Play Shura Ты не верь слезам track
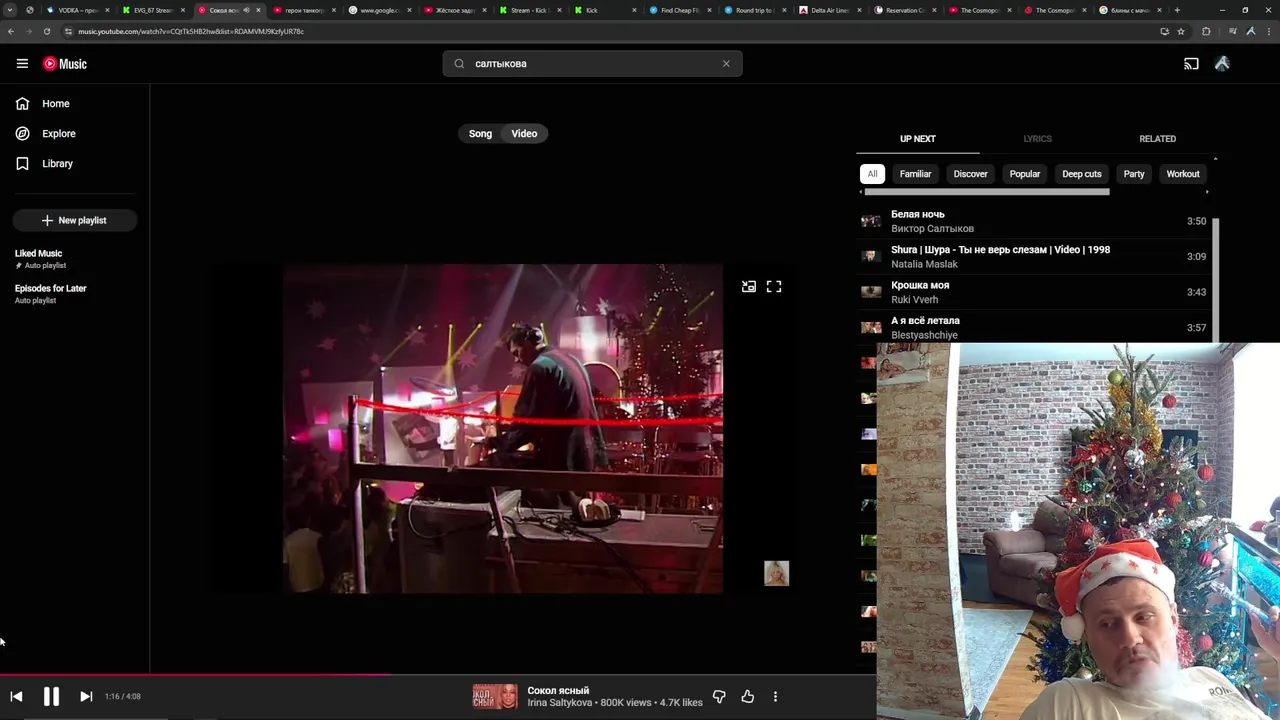Viewport: 1280px width, 720px height. click(x=1034, y=257)
